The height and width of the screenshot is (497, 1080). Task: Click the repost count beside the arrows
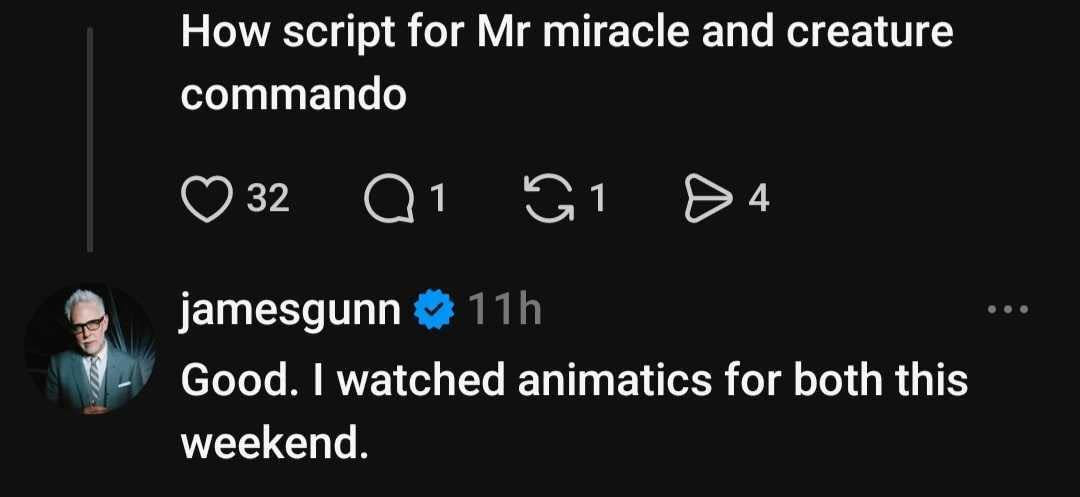point(597,199)
